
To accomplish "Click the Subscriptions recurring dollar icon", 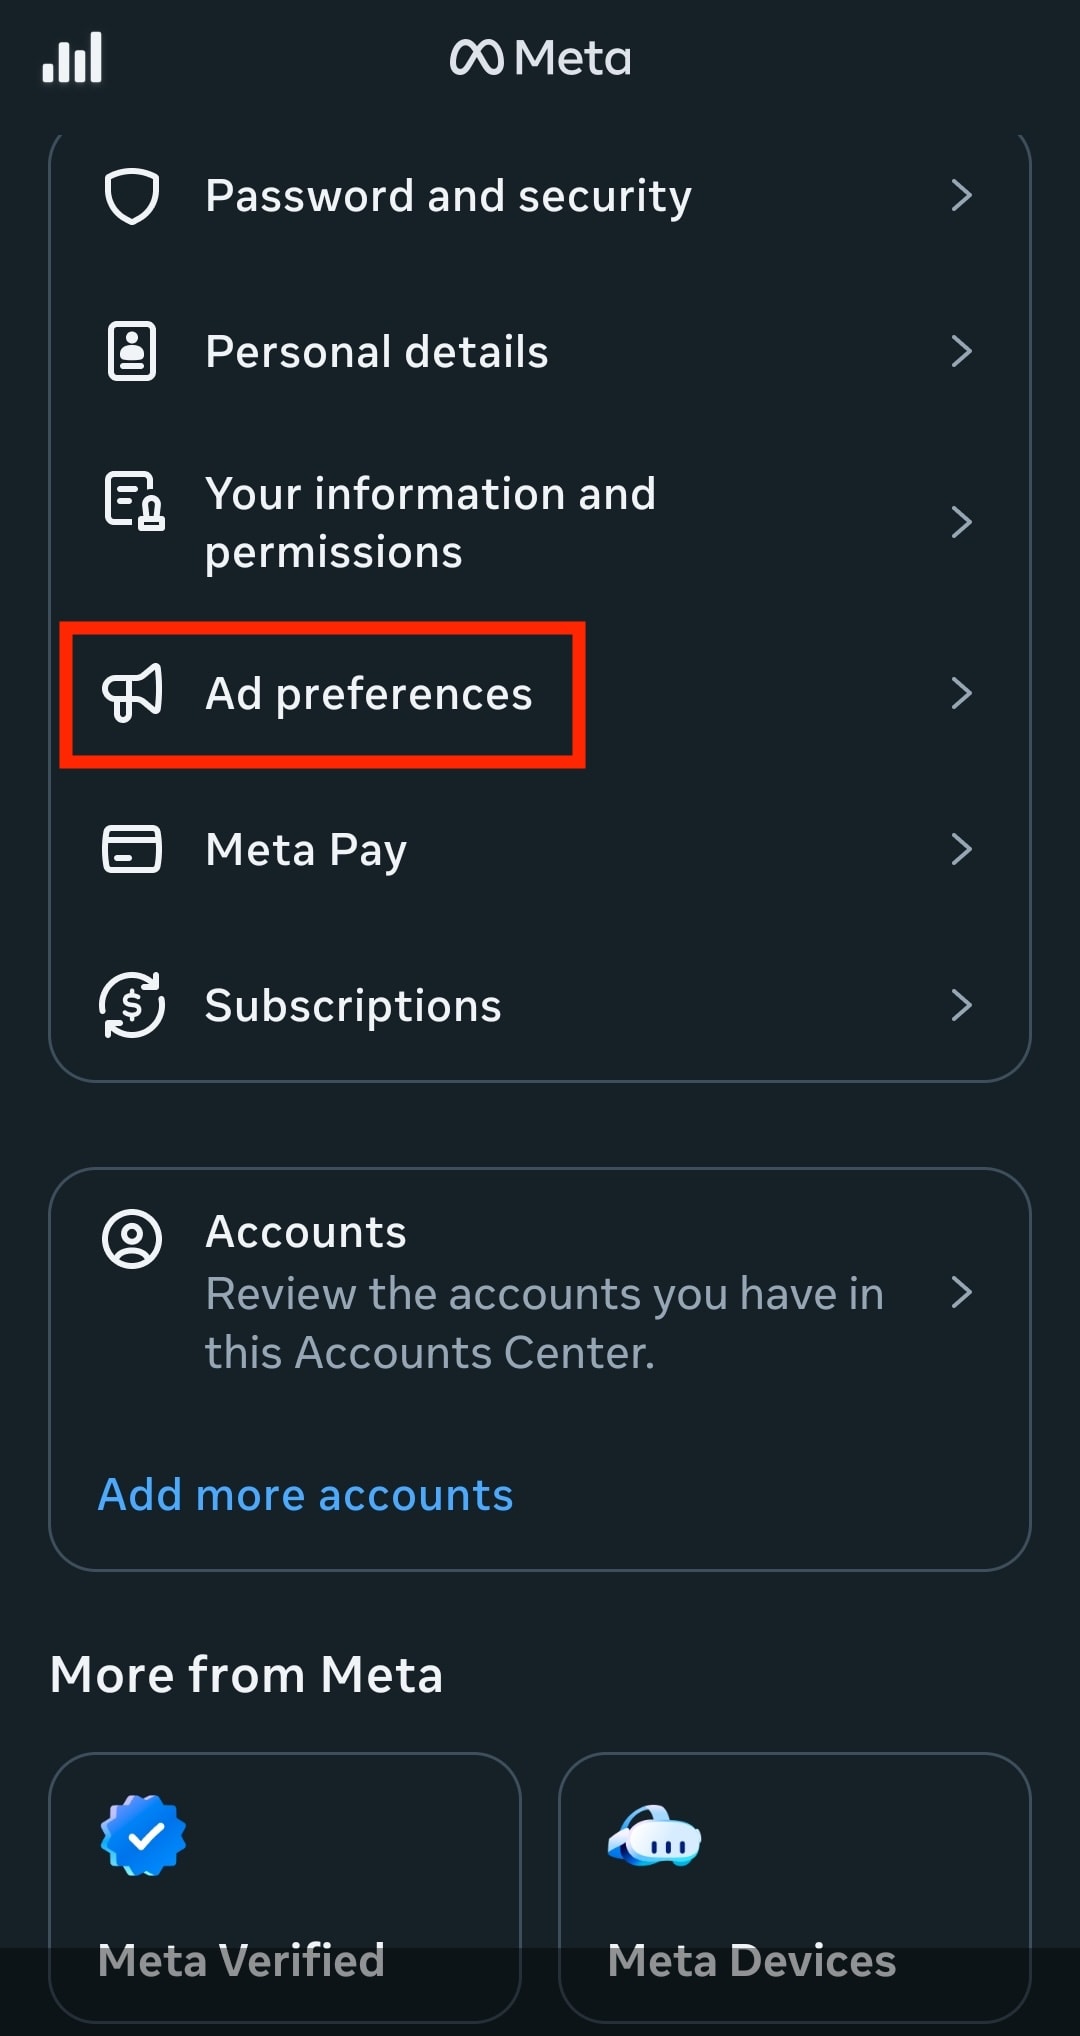I will click(131, 1005).
